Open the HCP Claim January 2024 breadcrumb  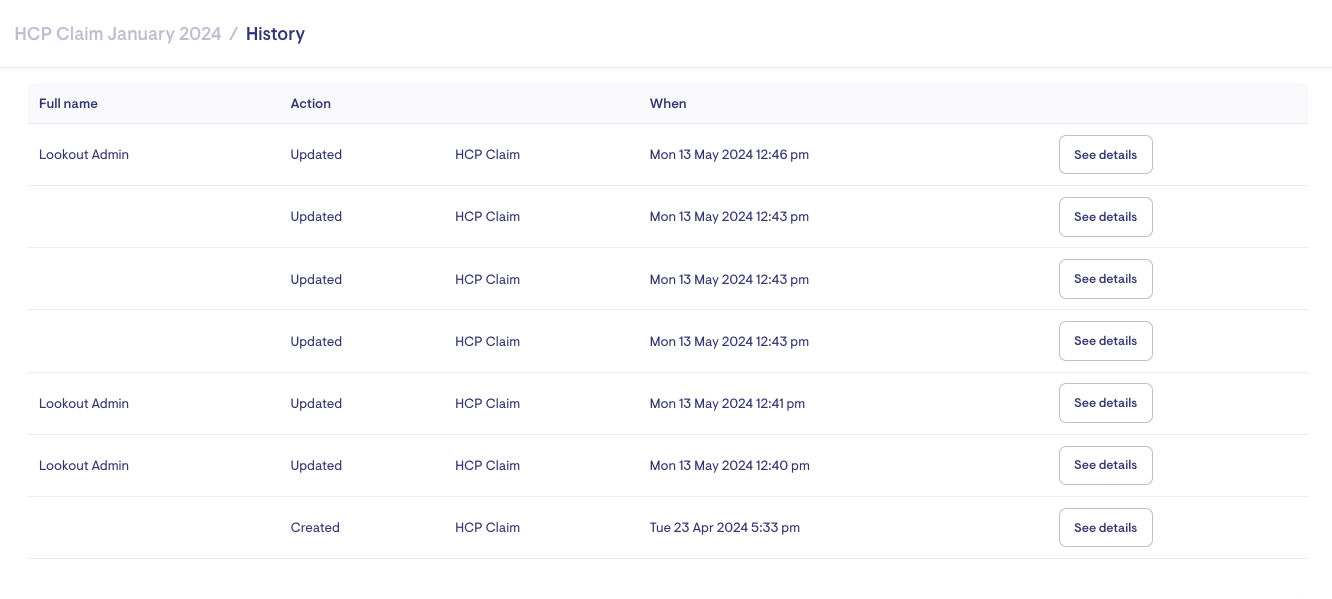tap(118, 34)
